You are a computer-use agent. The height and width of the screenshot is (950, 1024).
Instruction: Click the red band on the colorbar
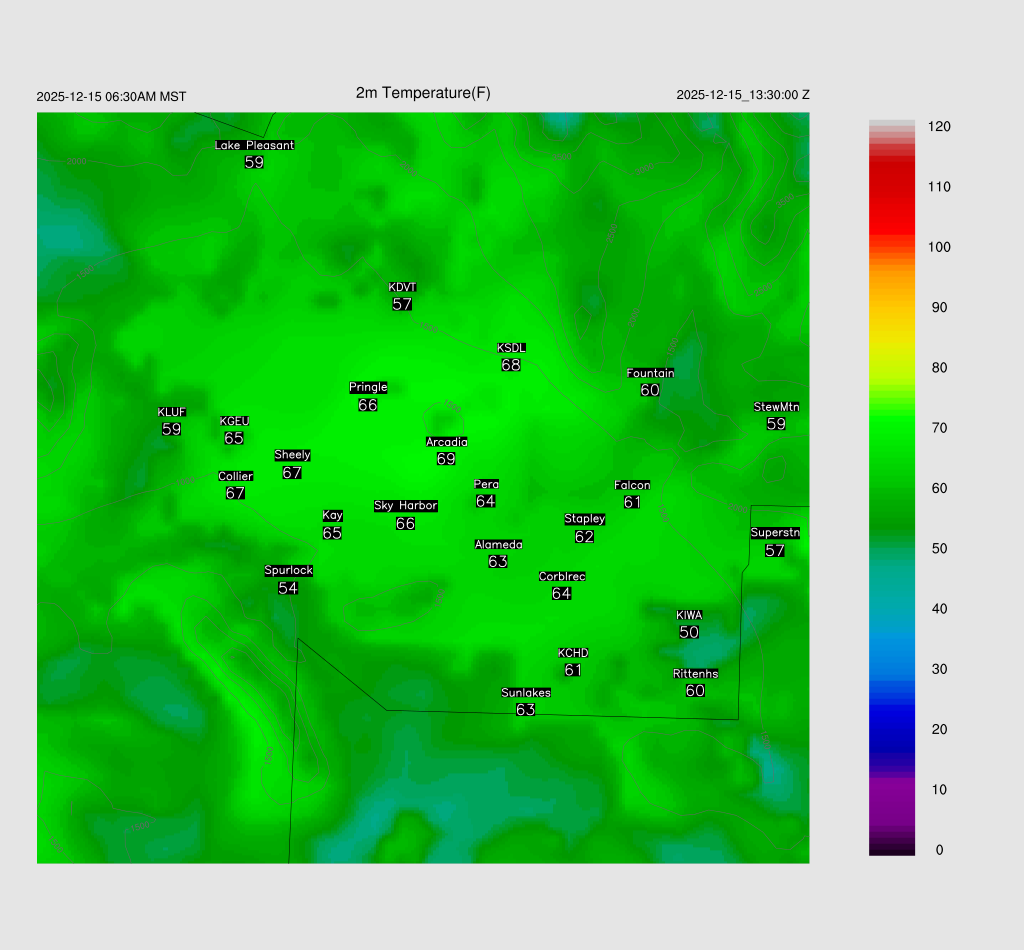click(892, 200)
